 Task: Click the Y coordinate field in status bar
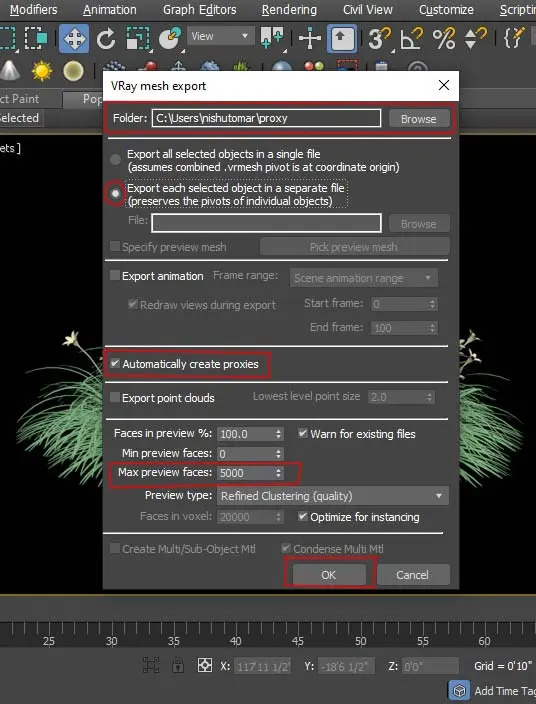click(x=347, y=666)
